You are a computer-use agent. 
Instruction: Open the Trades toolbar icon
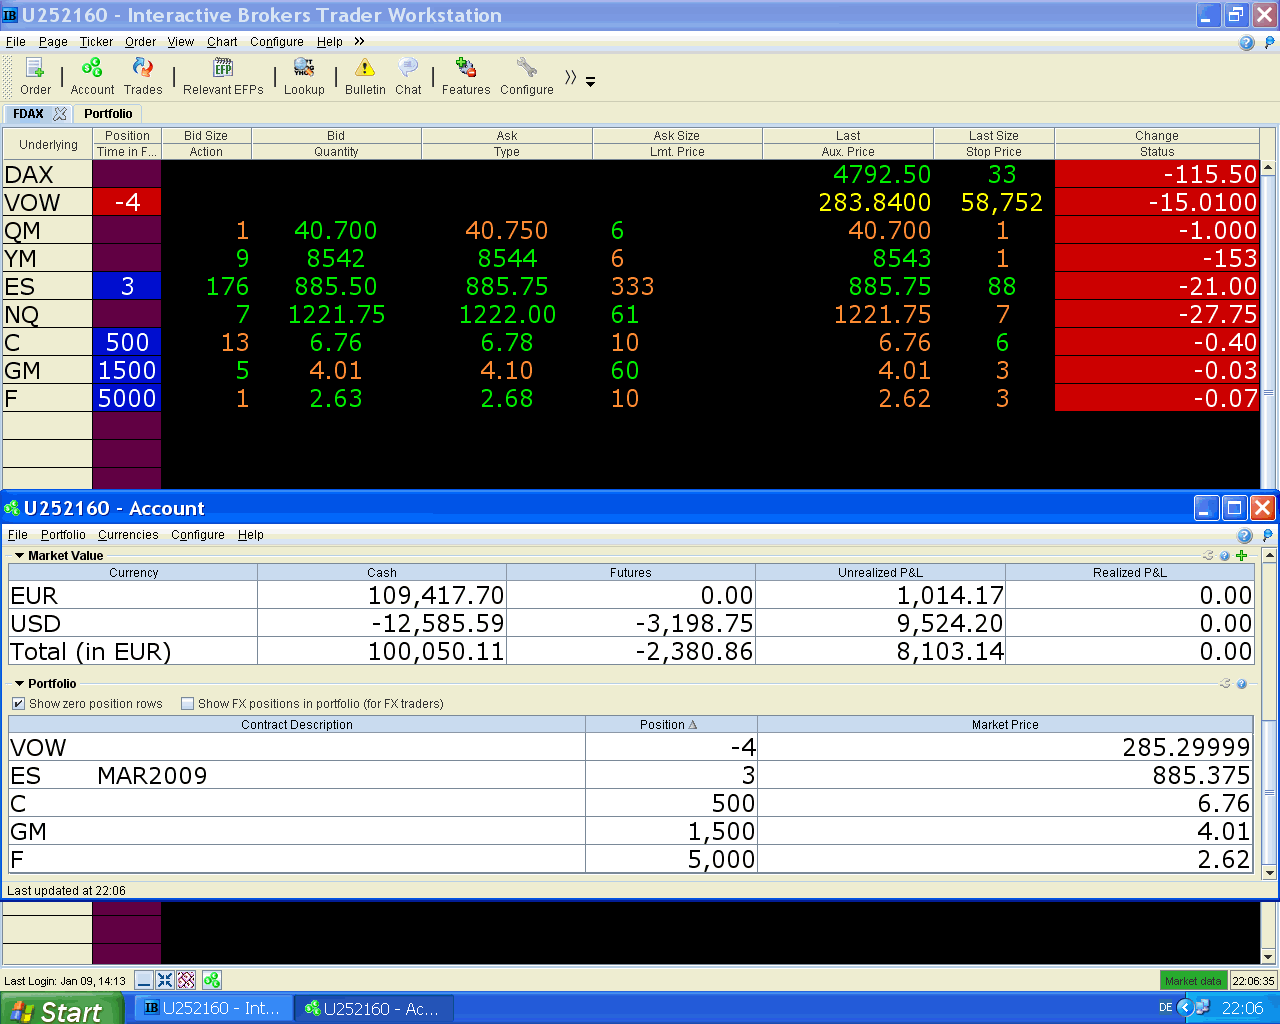pos(143,76)
